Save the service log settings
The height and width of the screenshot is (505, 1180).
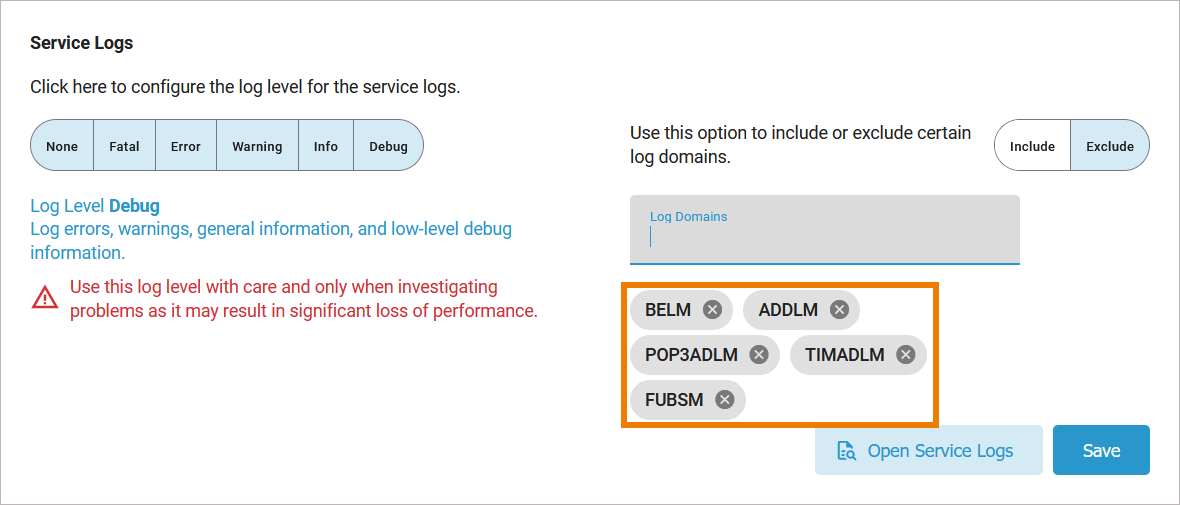click(x=1101, y=451)
